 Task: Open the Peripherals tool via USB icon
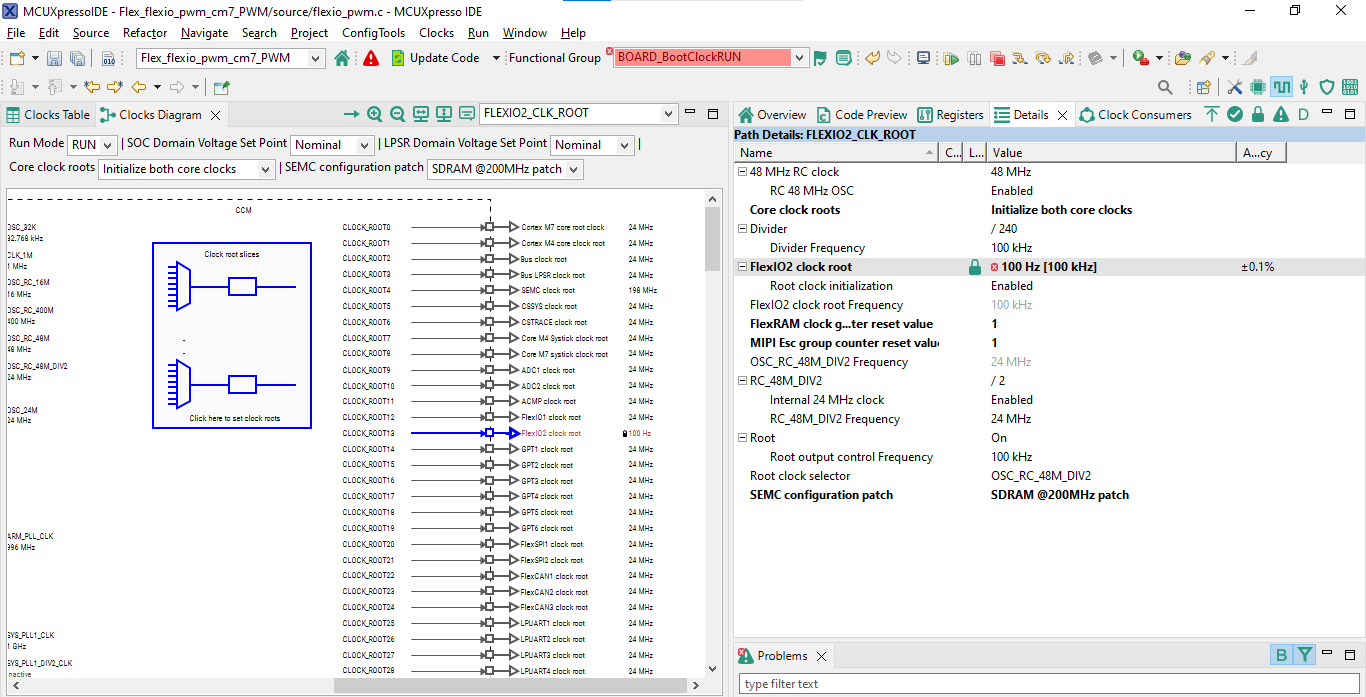1304,87
